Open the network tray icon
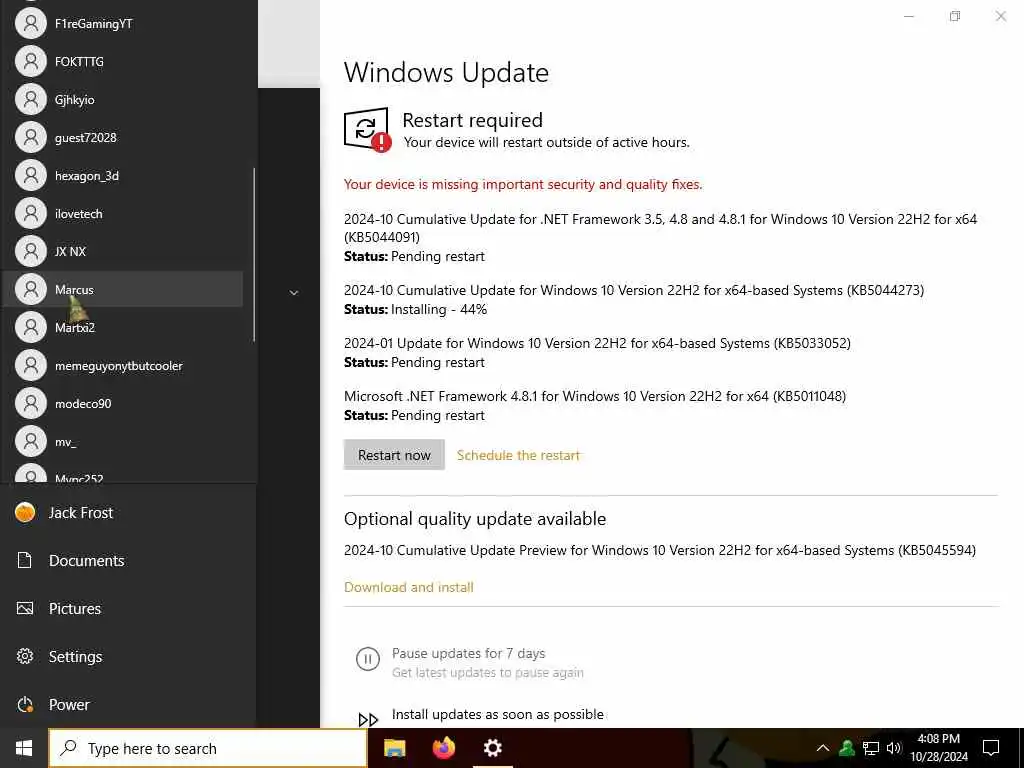Viewport: 1024px width, 768px height. 871,748
